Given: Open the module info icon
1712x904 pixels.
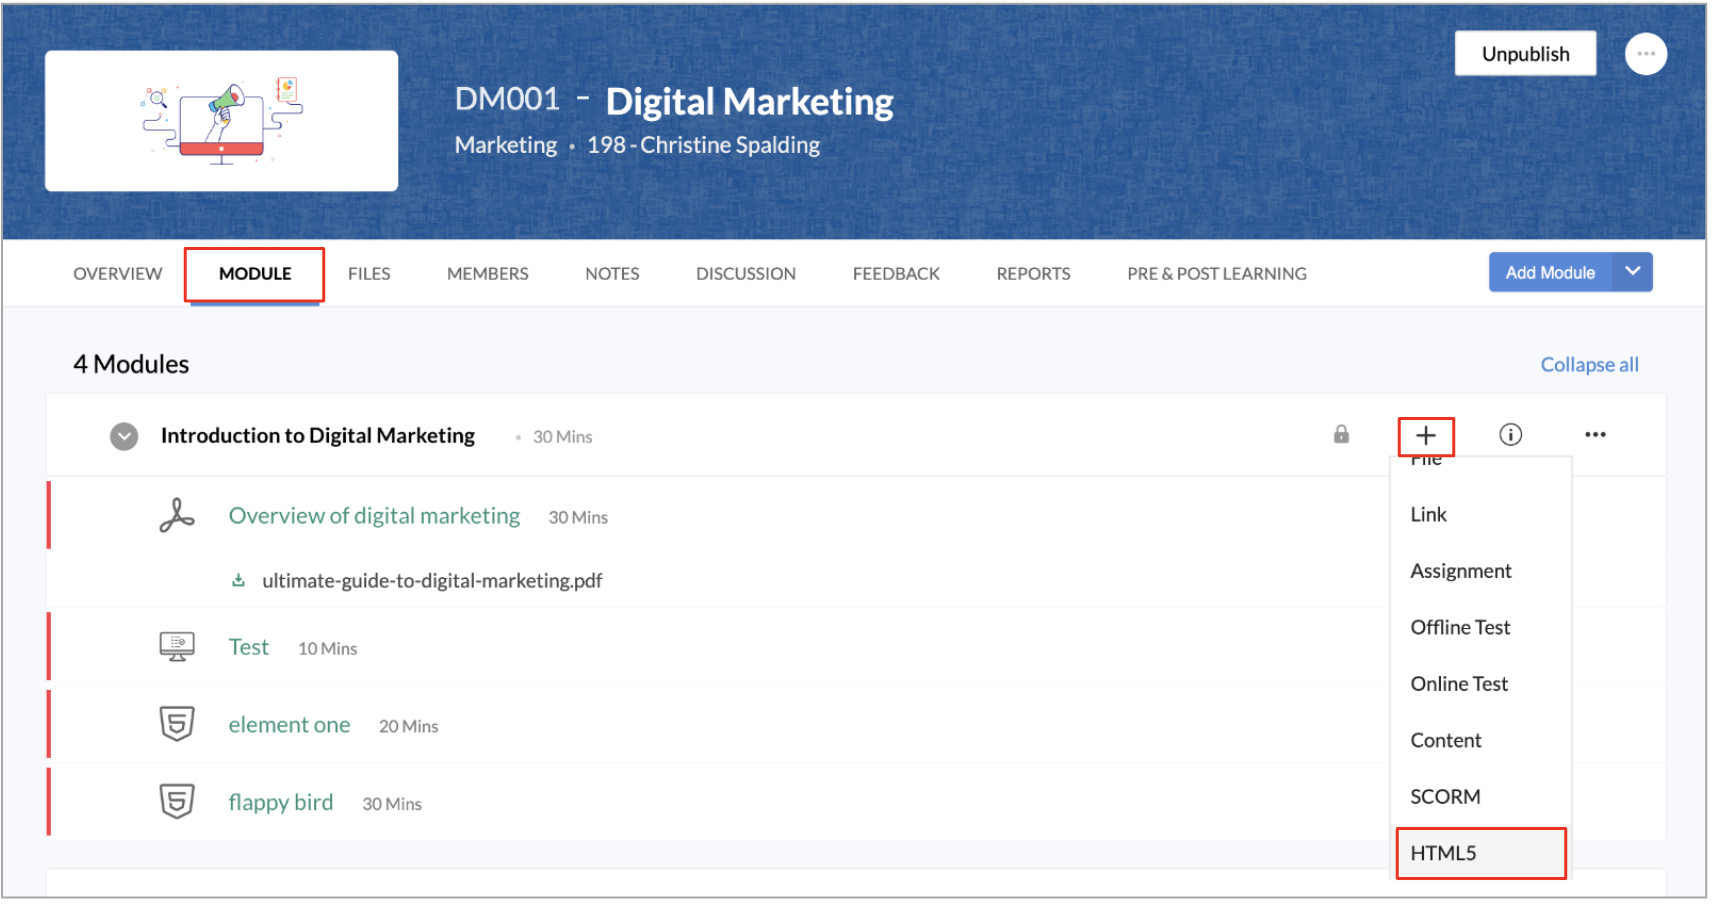Looking at the screenshot, I should pos(1510,434).
